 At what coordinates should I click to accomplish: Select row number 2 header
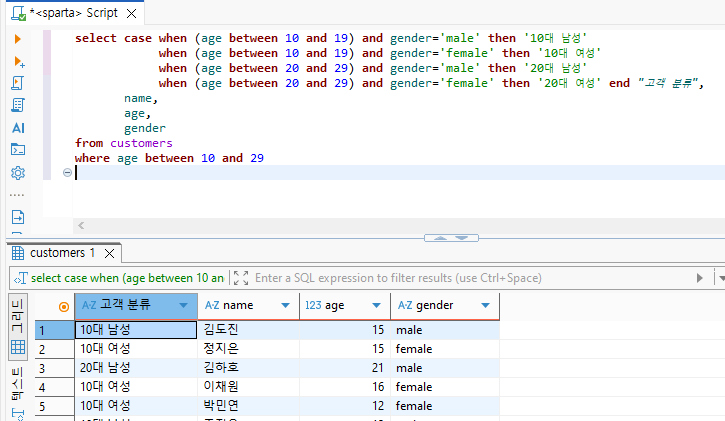[x=55, y=349]
